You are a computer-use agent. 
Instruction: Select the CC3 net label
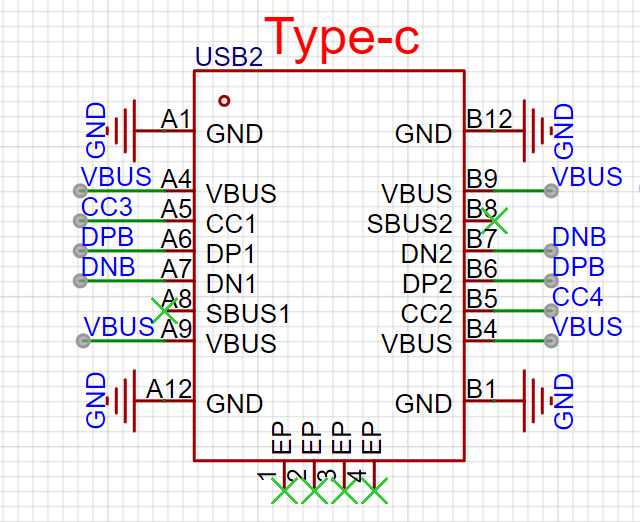[x=107, y=207]
